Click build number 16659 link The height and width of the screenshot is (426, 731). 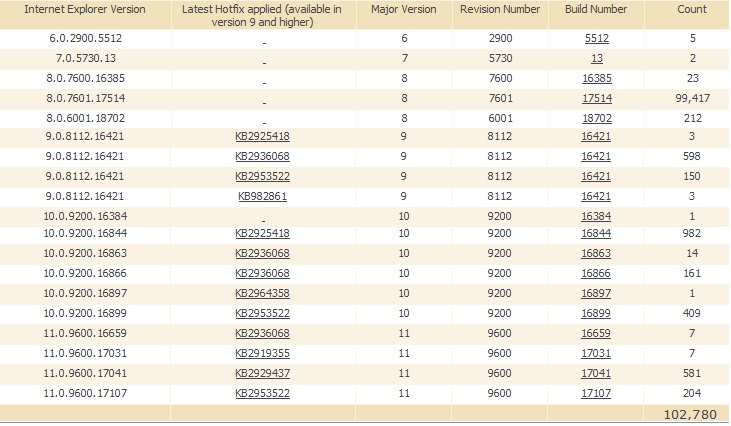pyautogui.click(x=597, y=333)
